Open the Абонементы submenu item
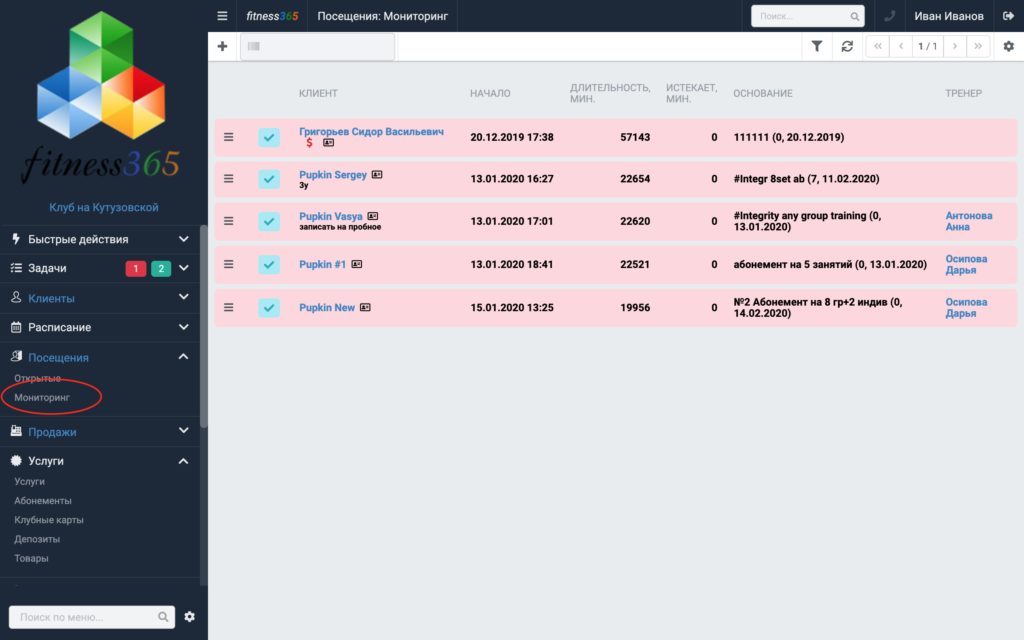Viewport: 1024px width, 640px height. click(x=43, y=500)
